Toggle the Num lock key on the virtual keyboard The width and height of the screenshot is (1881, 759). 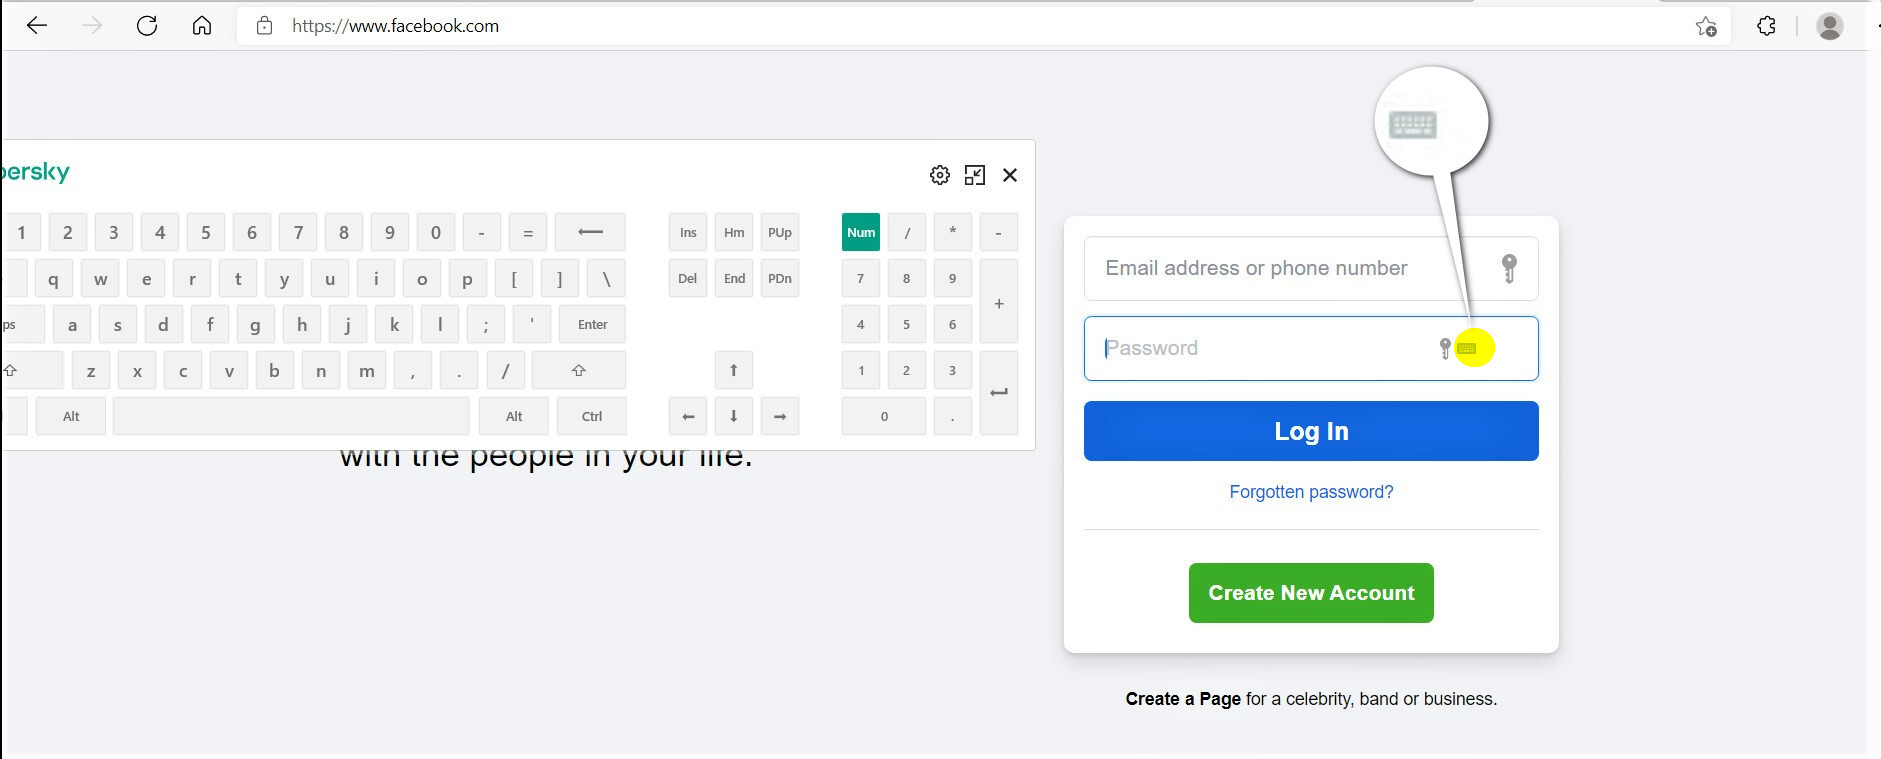tap(861, 232)
